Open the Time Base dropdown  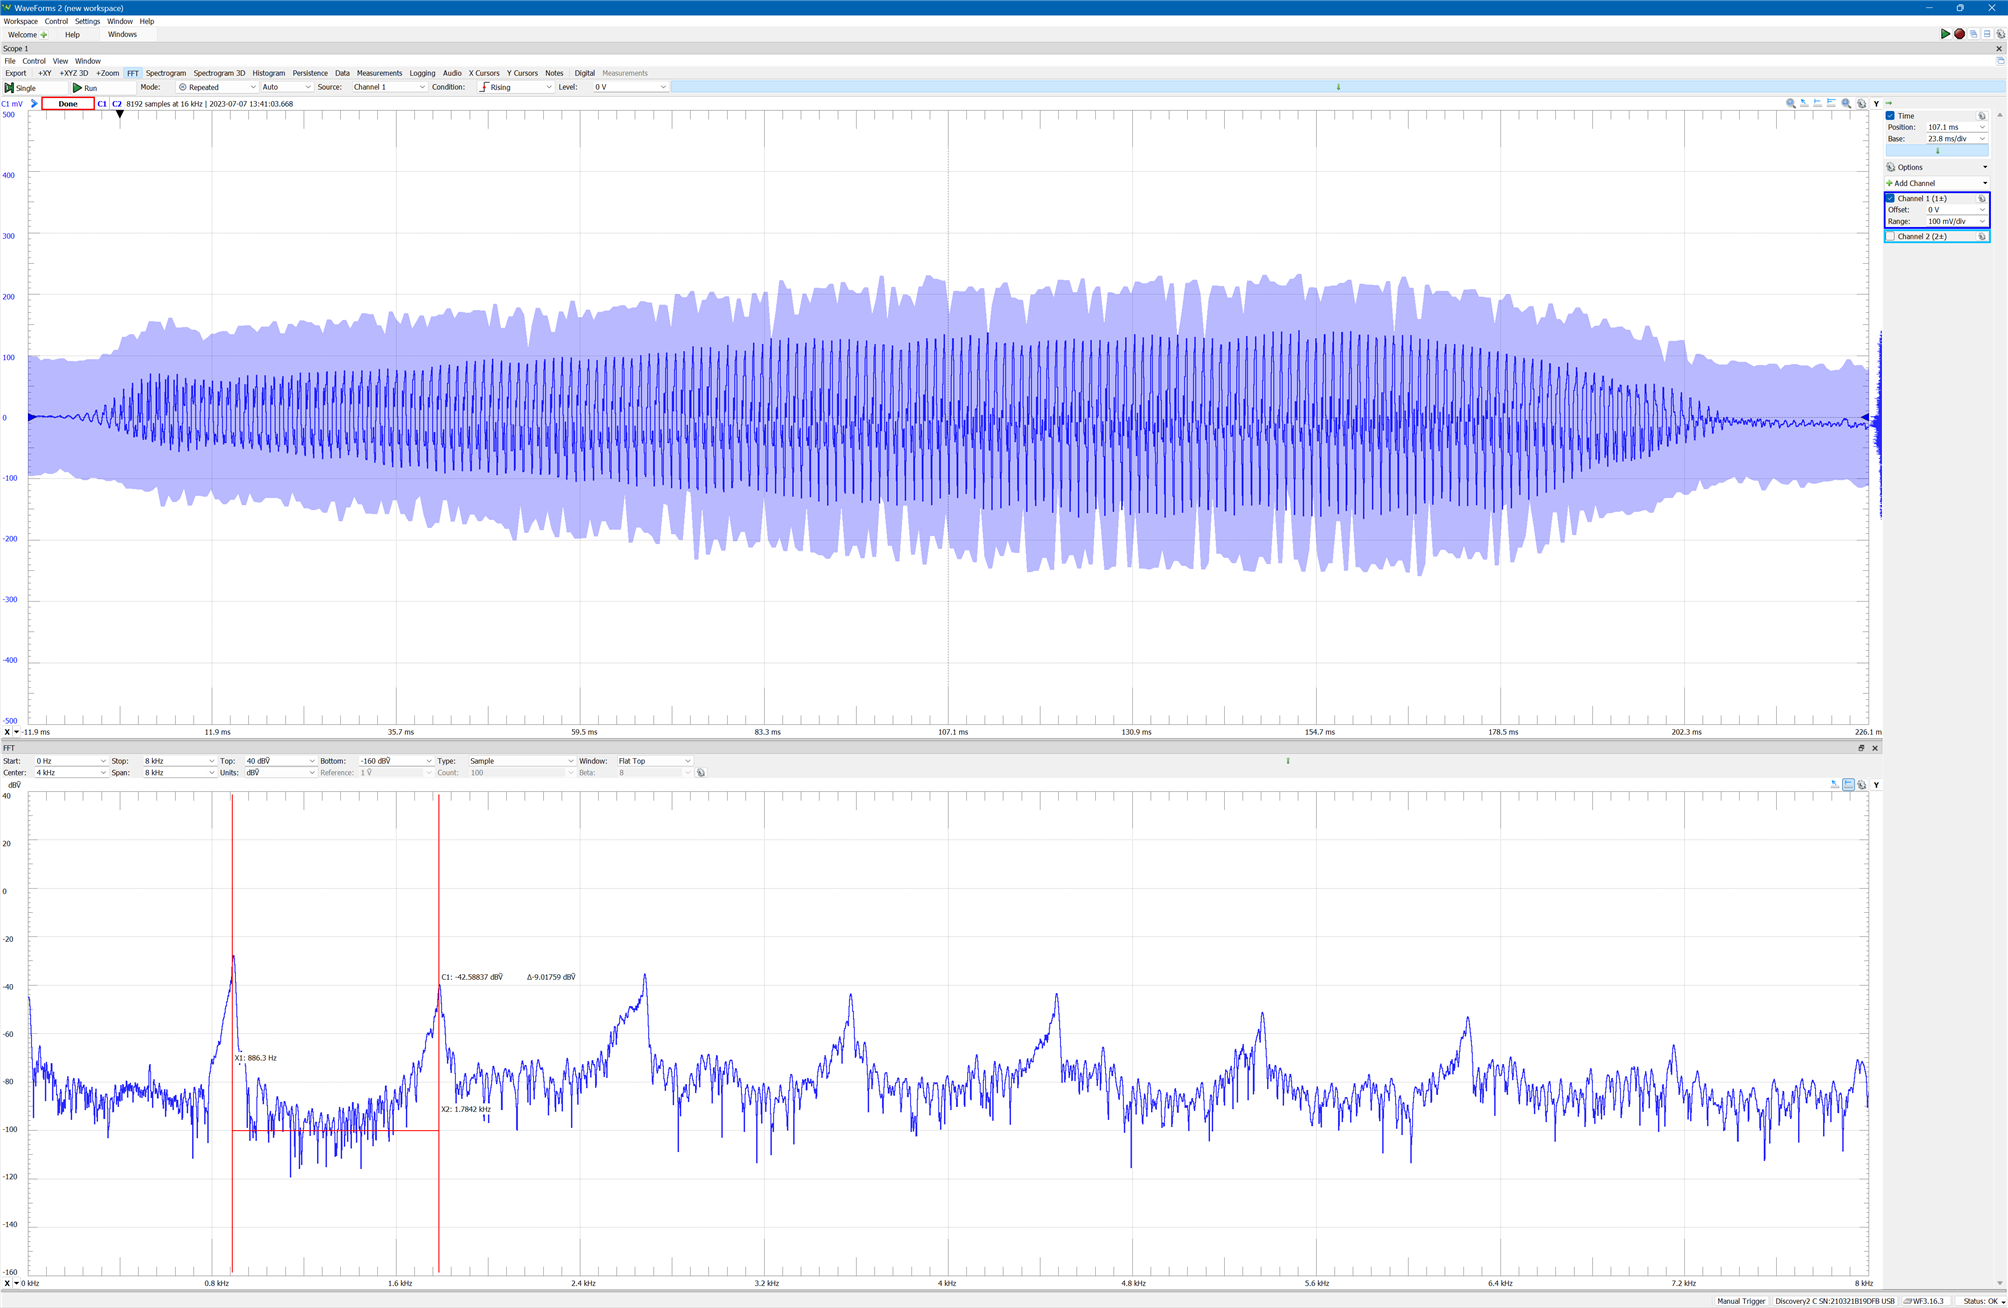[1956, 139]
